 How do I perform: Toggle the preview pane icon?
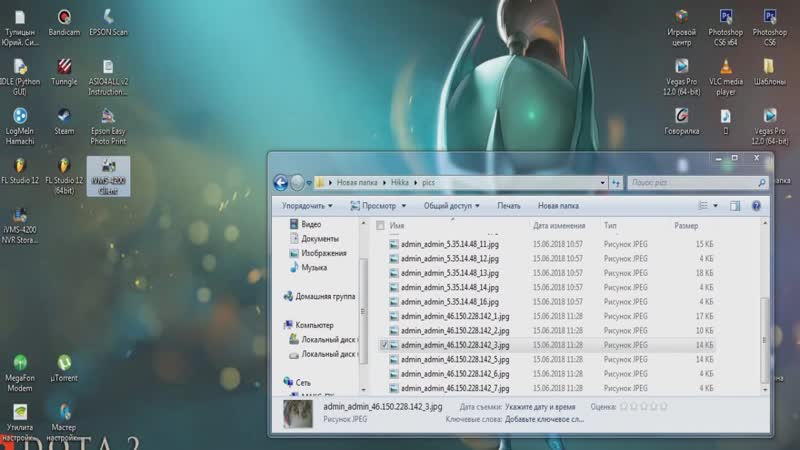click(x=735, y=206)
